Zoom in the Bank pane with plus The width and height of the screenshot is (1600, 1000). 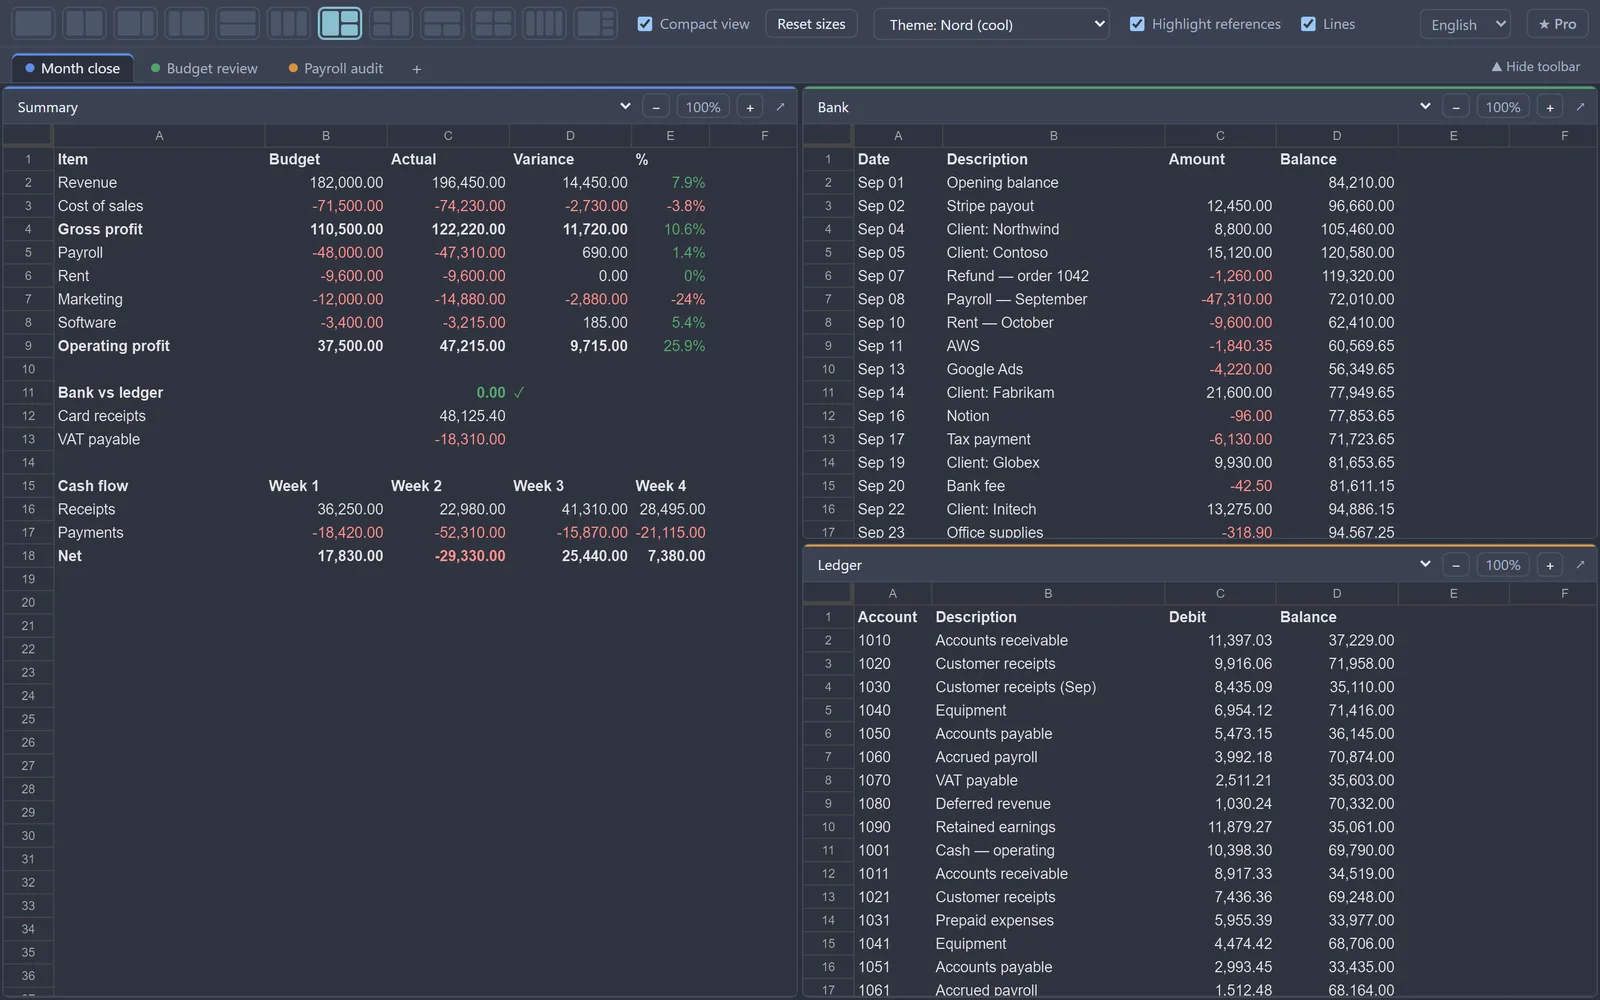pyautogui.click(x=1550, y=107)
